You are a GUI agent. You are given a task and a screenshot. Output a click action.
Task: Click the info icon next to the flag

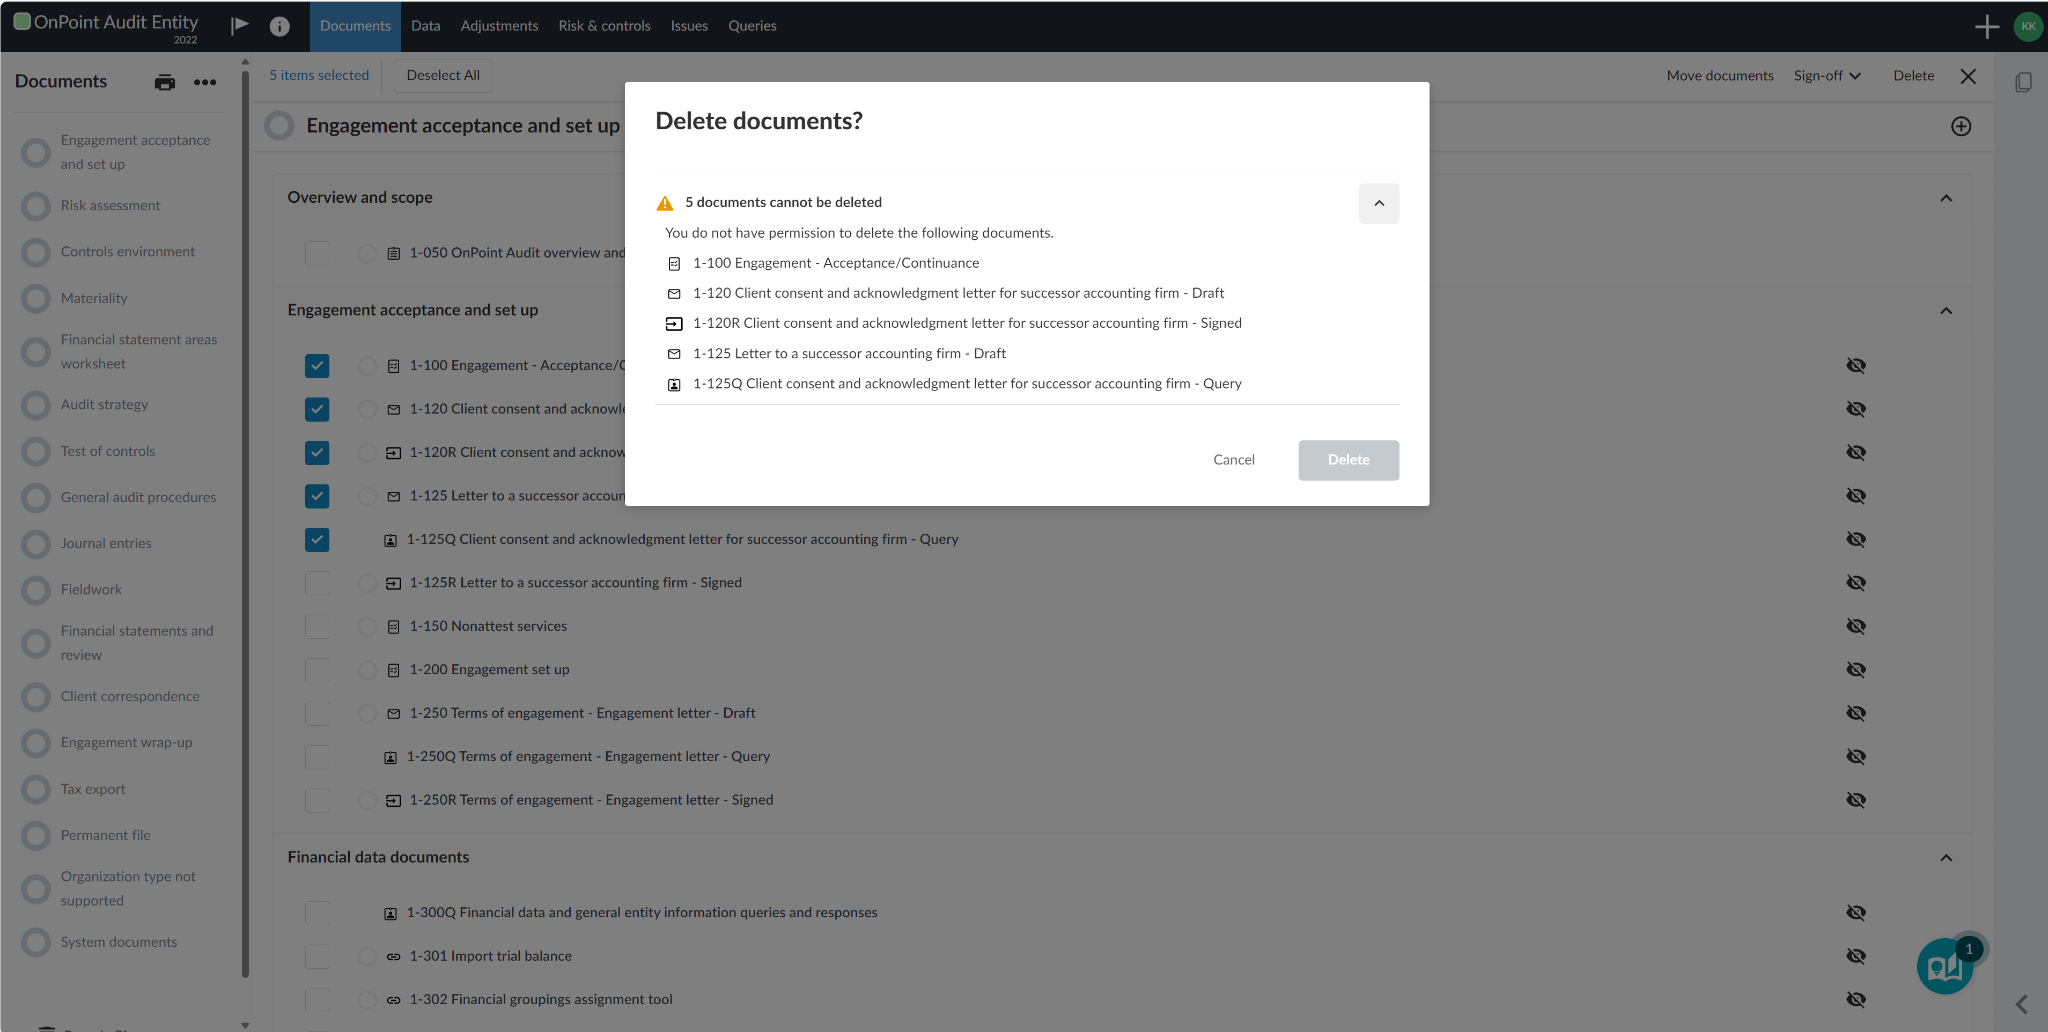pyautogui.click(x=279, y=27)
